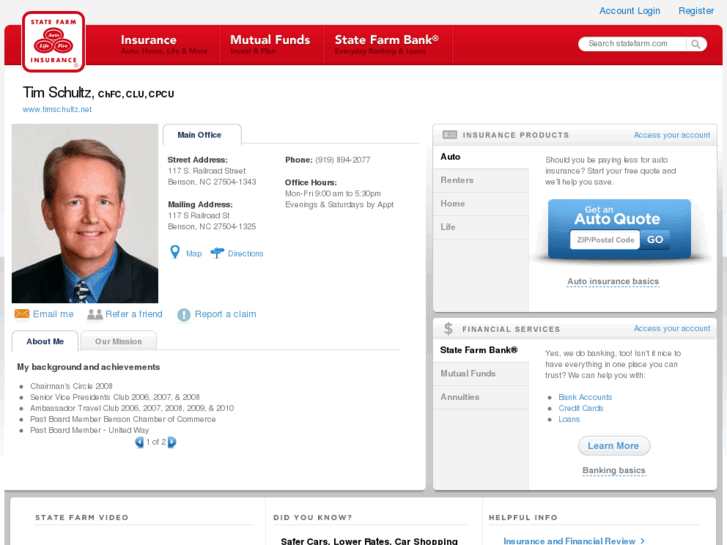This screenshot has height=545, width=727.
Task: Click the Financial Services dollar icon
Action: click(x=448, y=329)
